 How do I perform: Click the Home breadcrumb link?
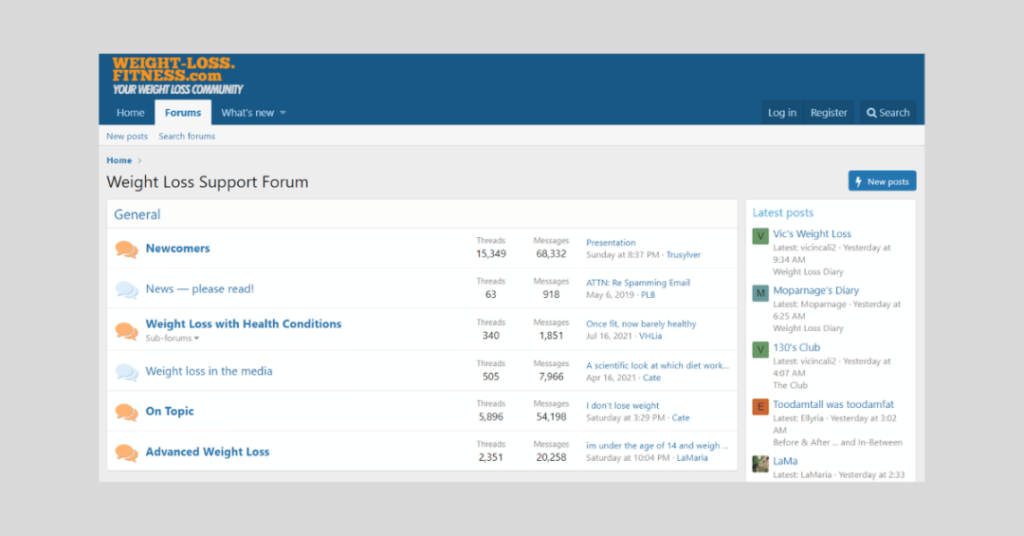coord(119,160)
